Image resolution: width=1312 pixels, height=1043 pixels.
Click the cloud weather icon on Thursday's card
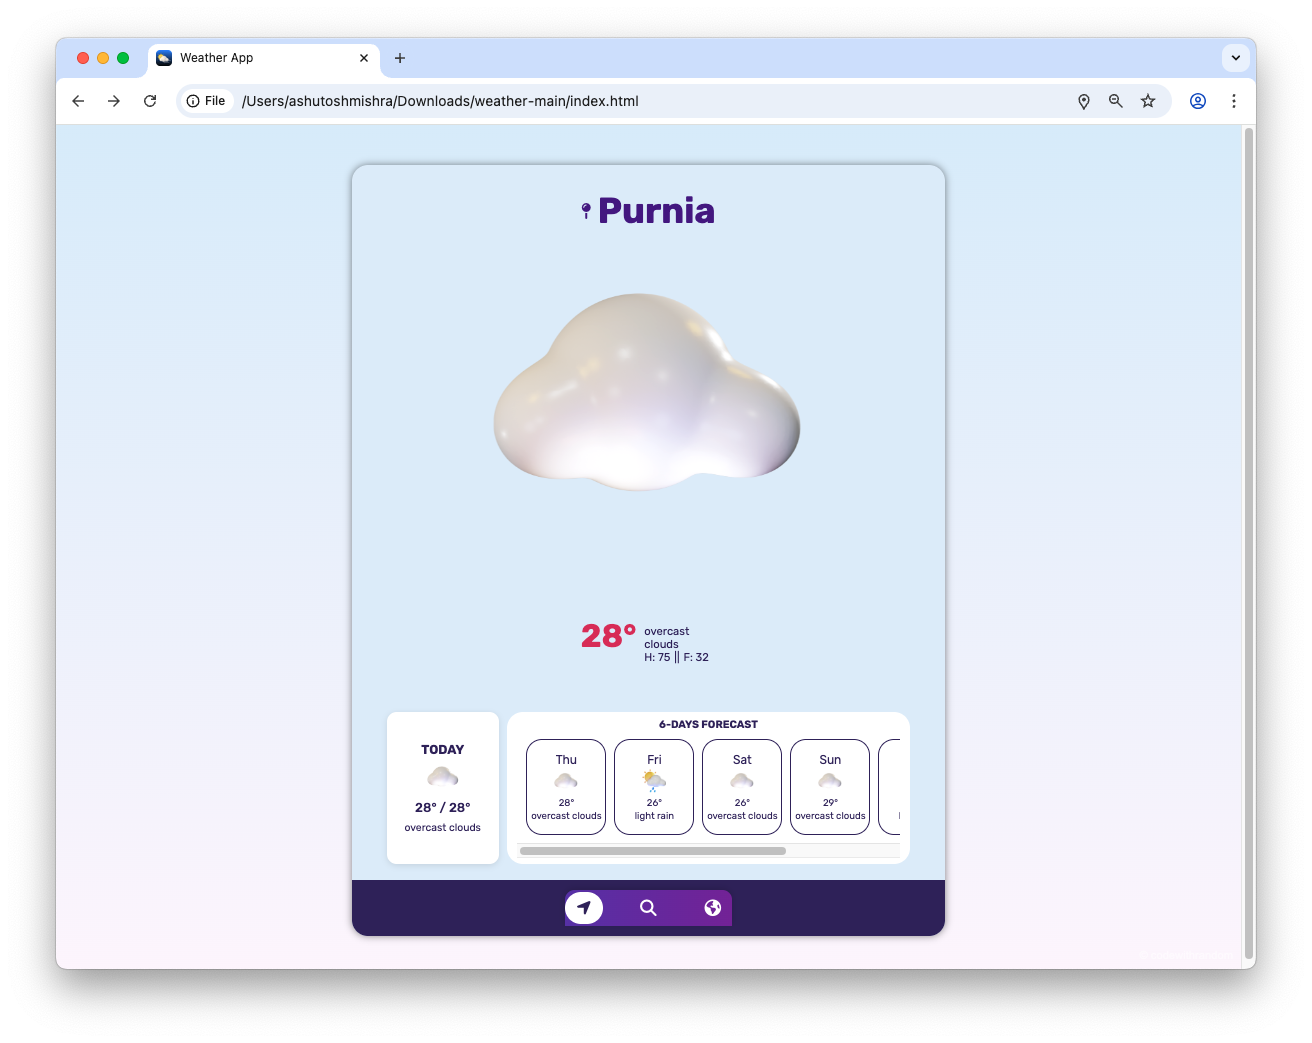pos(565,779)
